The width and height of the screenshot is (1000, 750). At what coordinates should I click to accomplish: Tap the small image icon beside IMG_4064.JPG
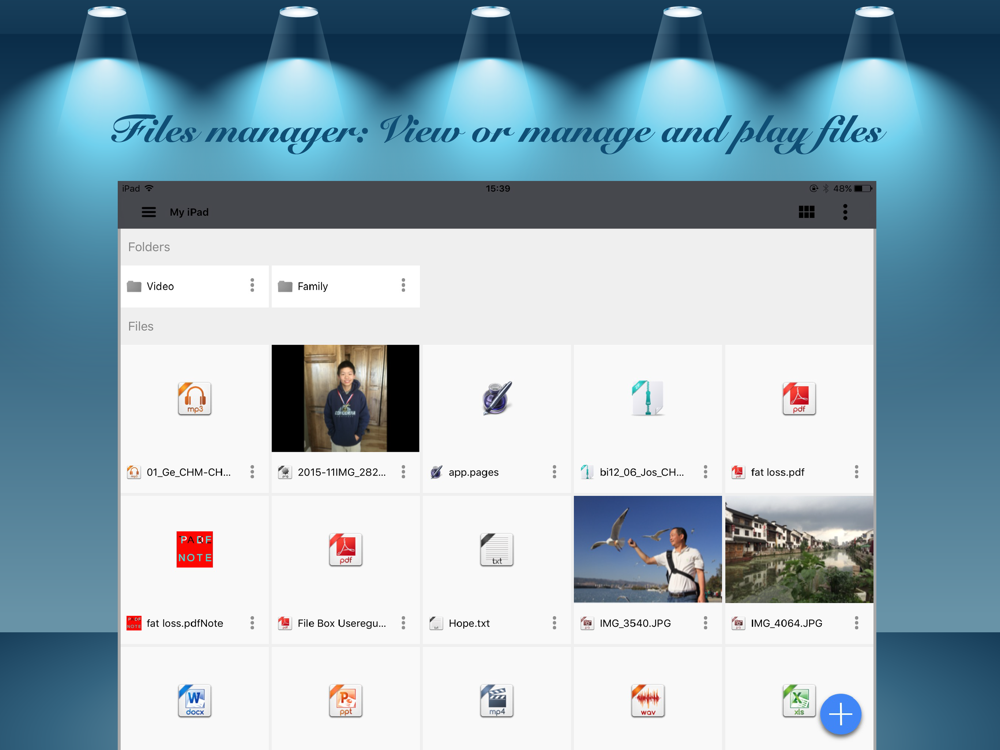738,623
